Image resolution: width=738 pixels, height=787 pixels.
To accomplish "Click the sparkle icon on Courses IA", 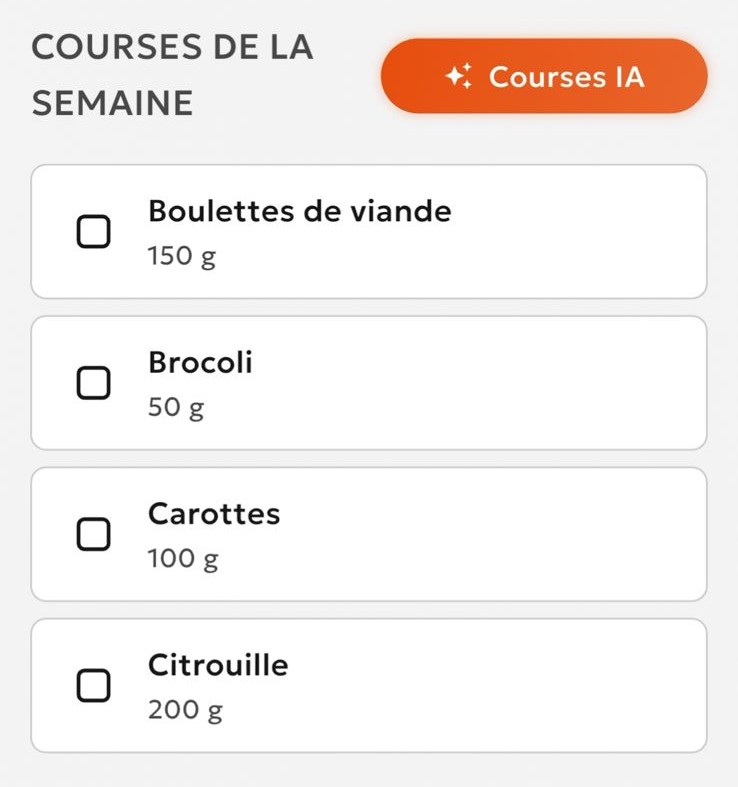I will [x=460, y=77].
